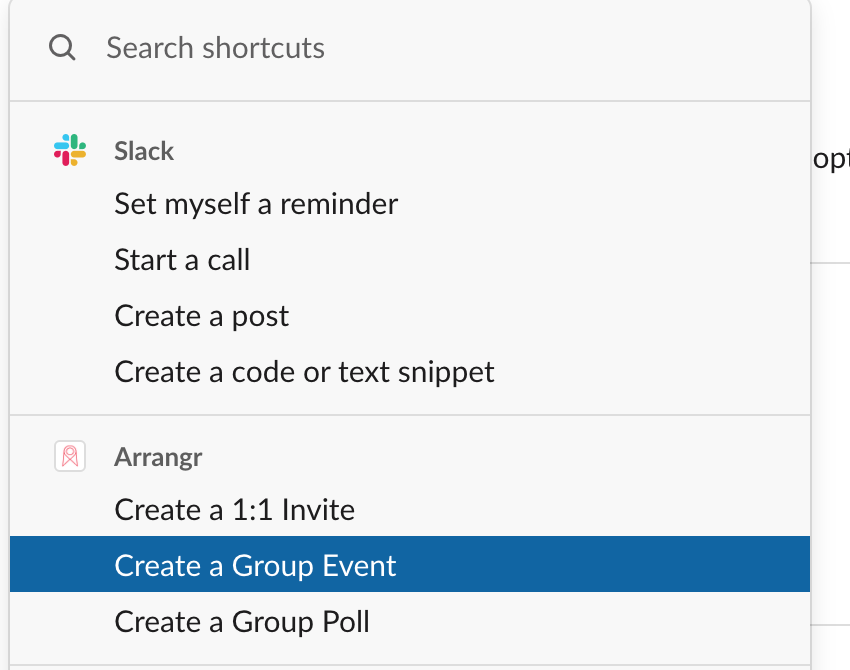Choose 'Create a Group Poll' option
This screenshot has width=850, height=670.
[242, 622]
